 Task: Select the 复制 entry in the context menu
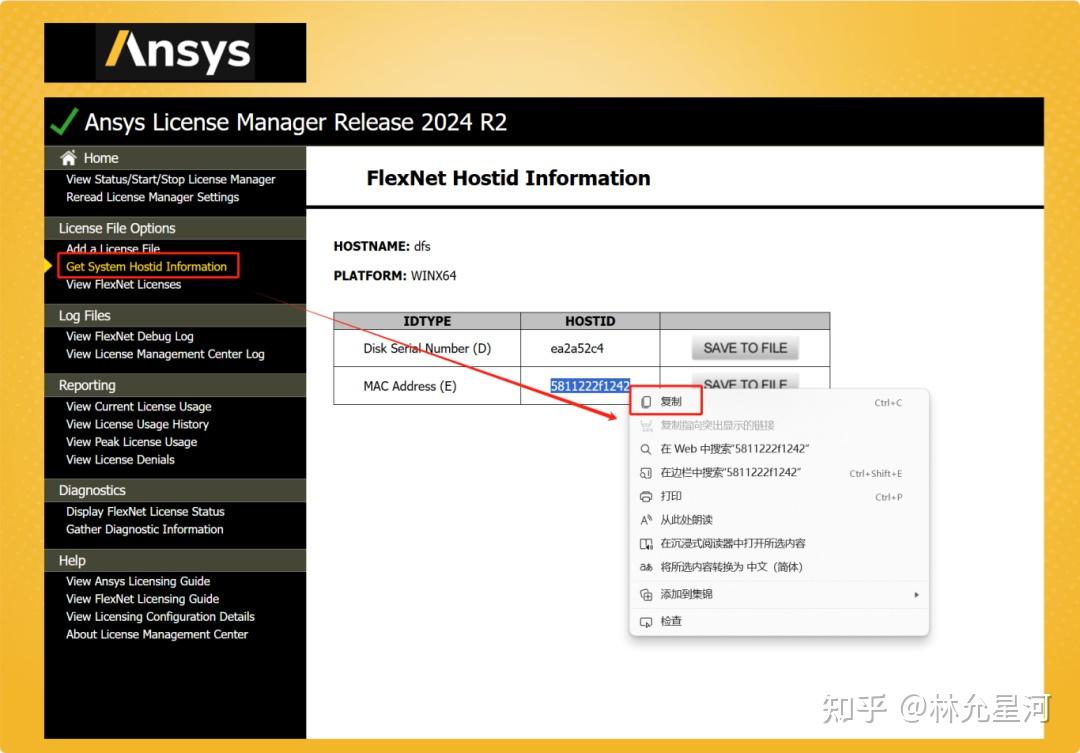672,400
